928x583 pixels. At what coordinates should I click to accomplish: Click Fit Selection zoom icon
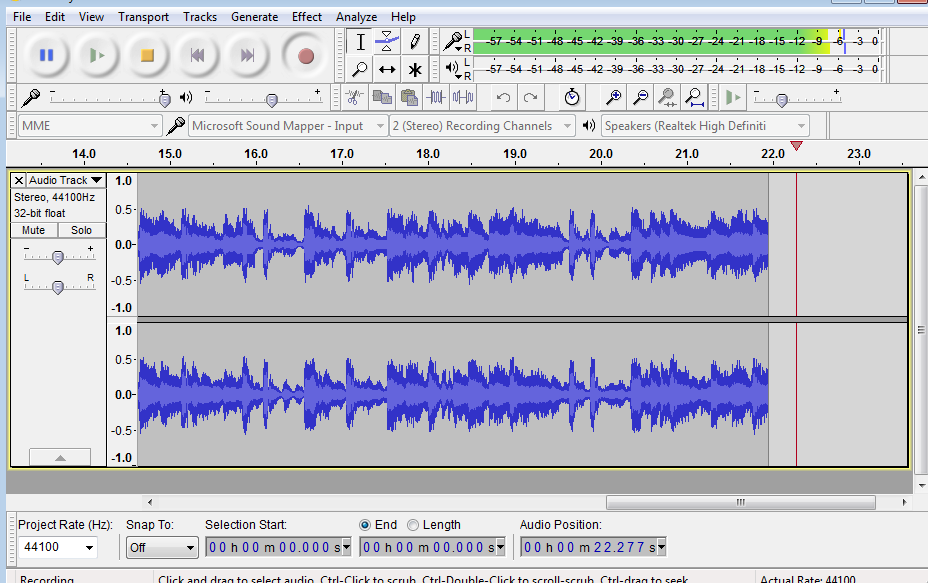(x=667, y=97)
